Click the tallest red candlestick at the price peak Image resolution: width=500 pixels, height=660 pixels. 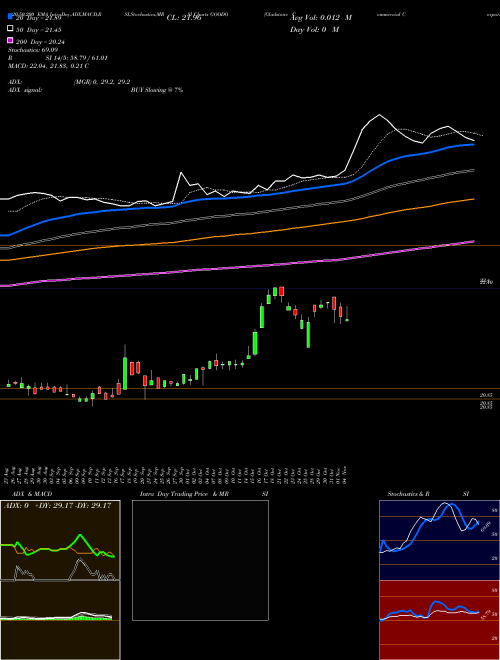click(x=282, y=291)
